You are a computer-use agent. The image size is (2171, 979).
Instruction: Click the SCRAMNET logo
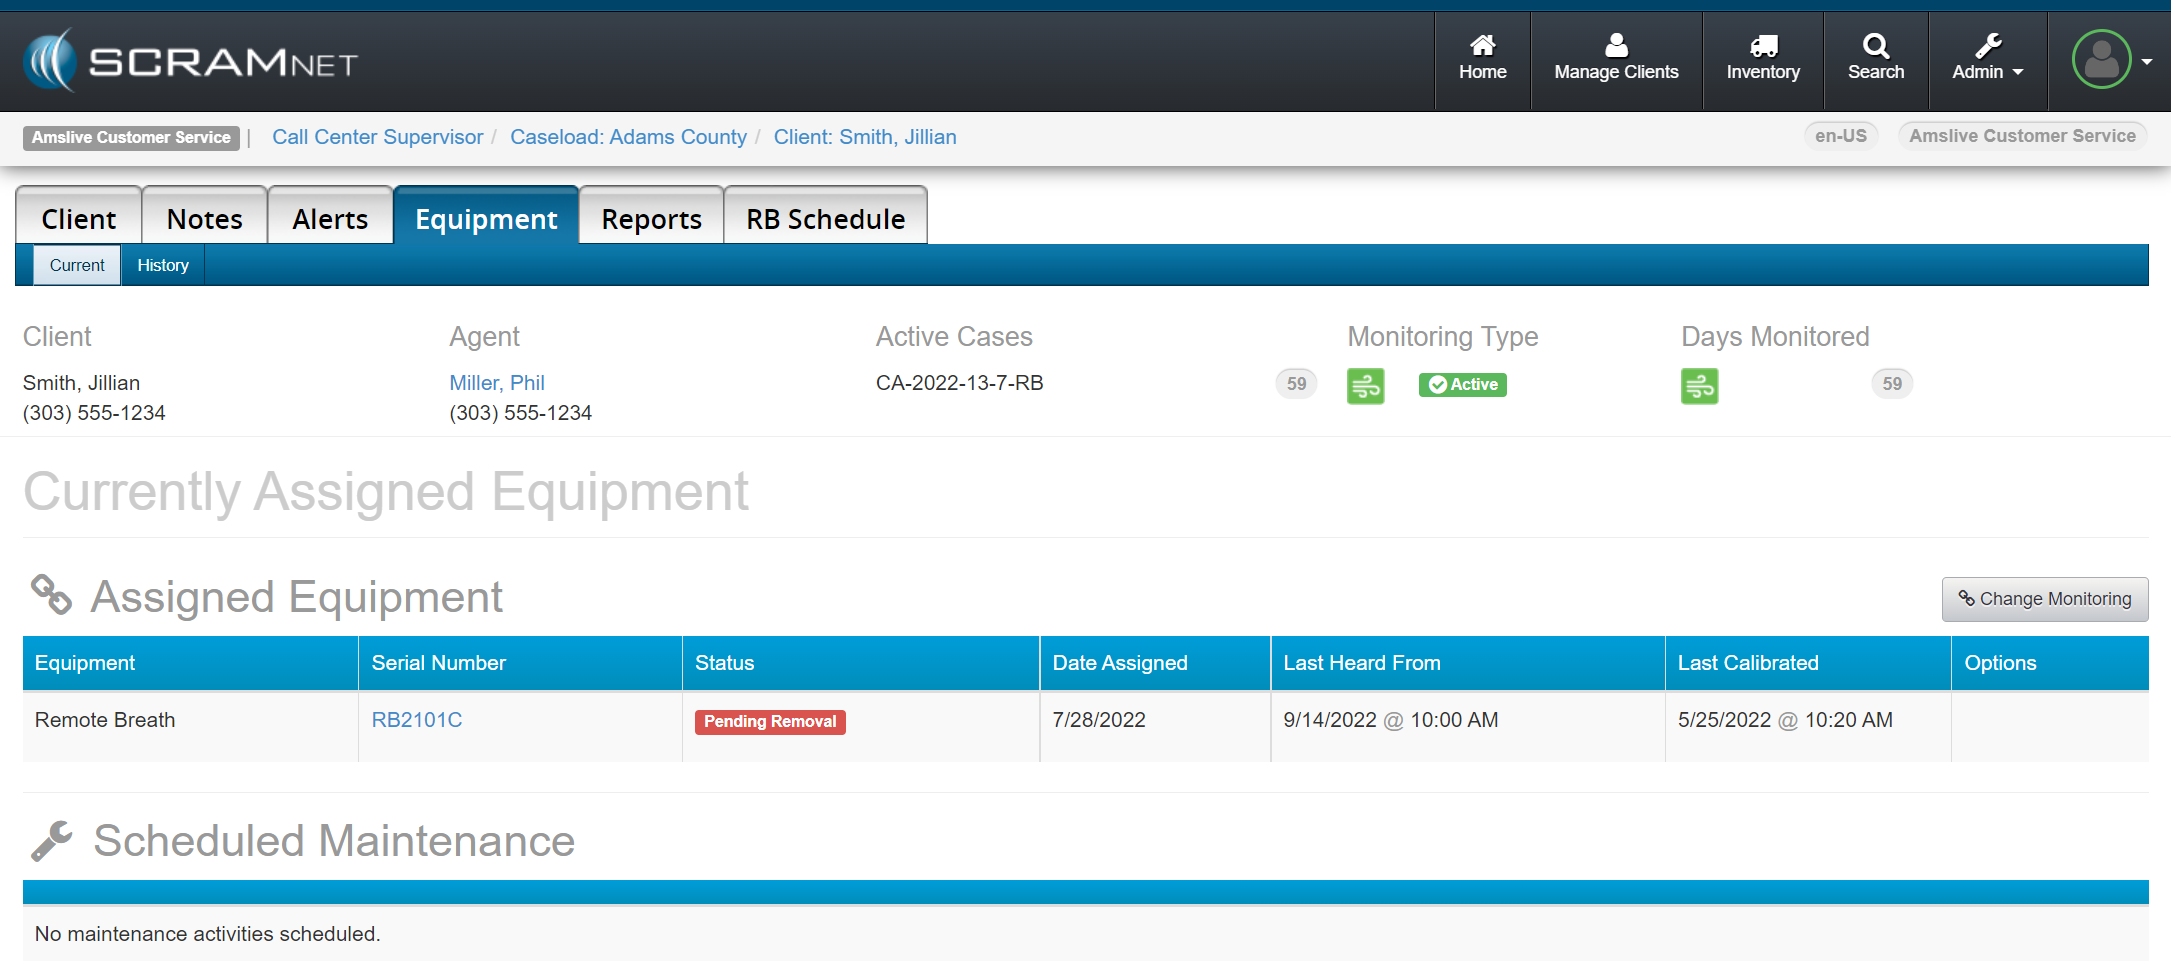coord(190,61)
